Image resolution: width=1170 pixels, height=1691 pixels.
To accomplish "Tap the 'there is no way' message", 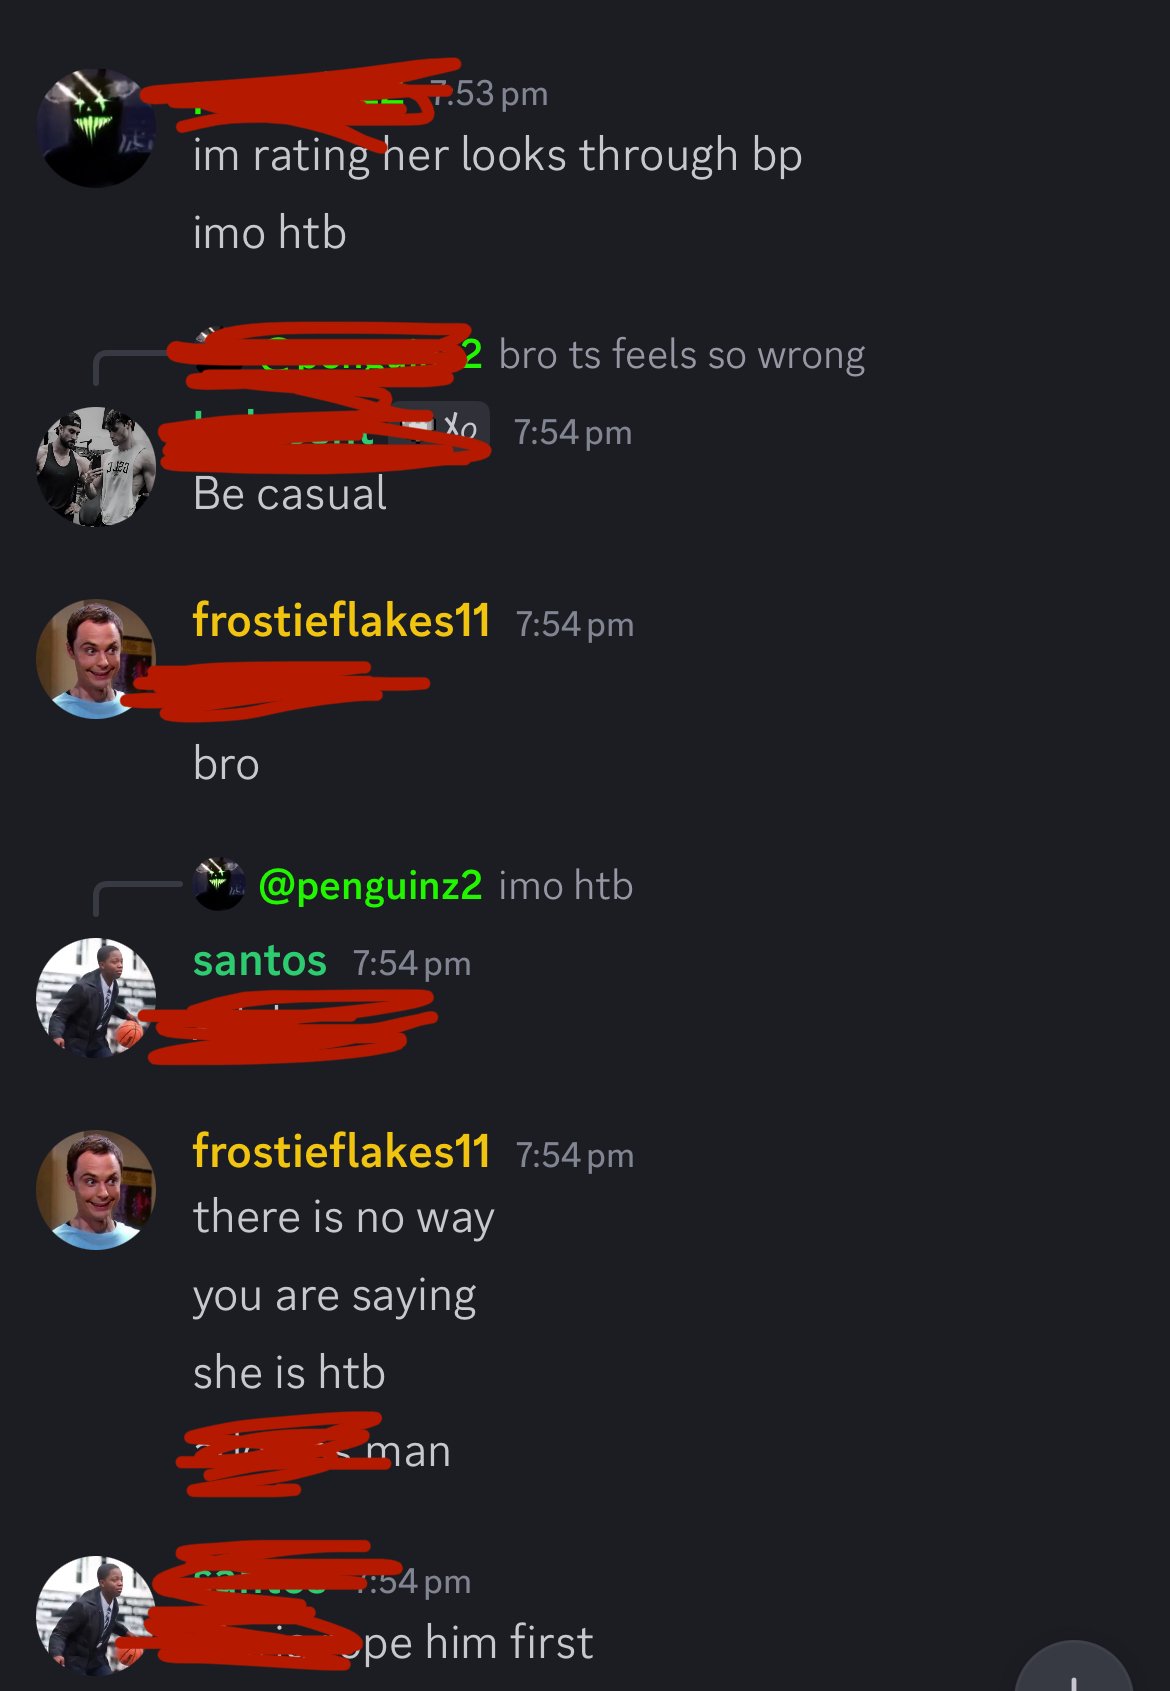I will point(343,1218).
